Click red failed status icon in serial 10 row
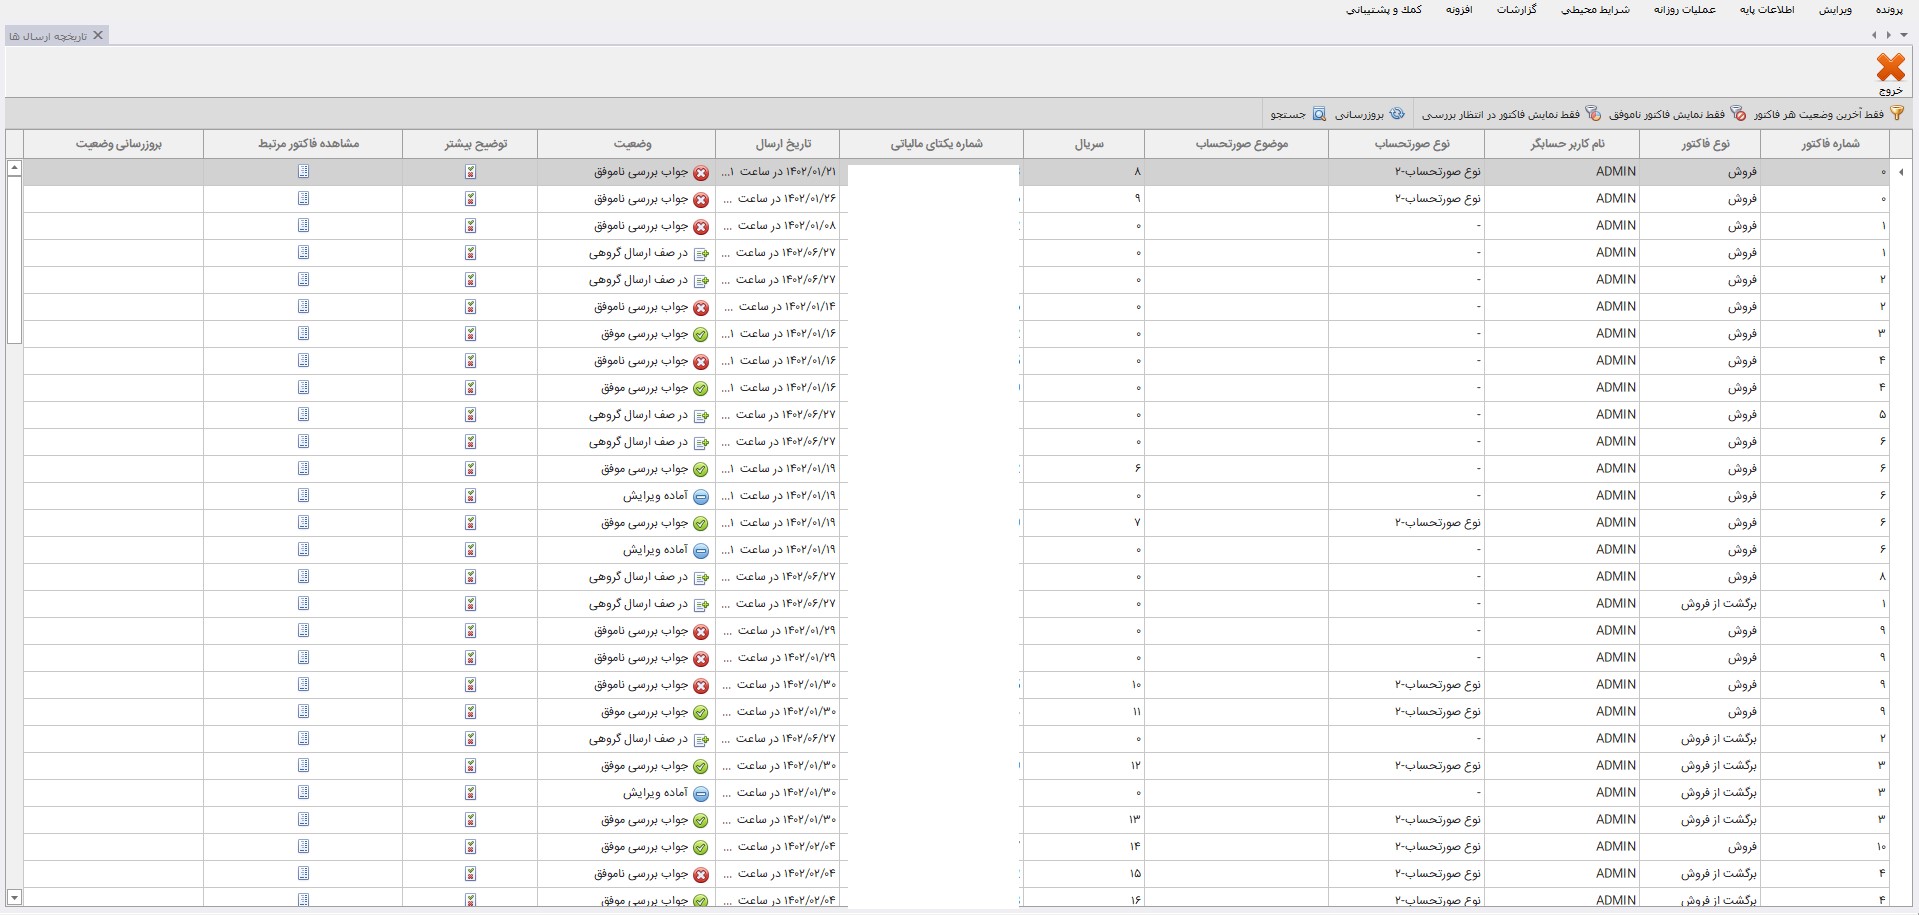1919x915 pixels. point(701,686)
